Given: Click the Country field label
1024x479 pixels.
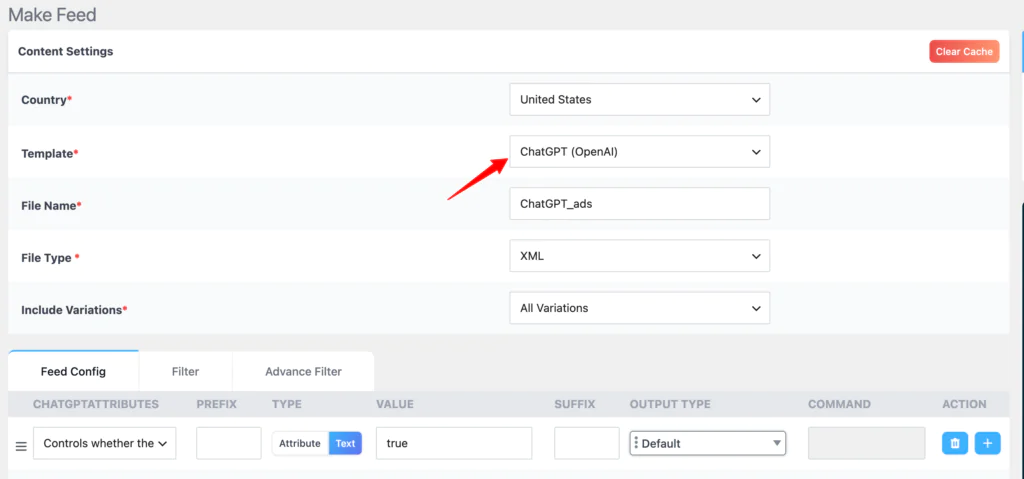Looking at the screenshot, I should pos(46,100).
